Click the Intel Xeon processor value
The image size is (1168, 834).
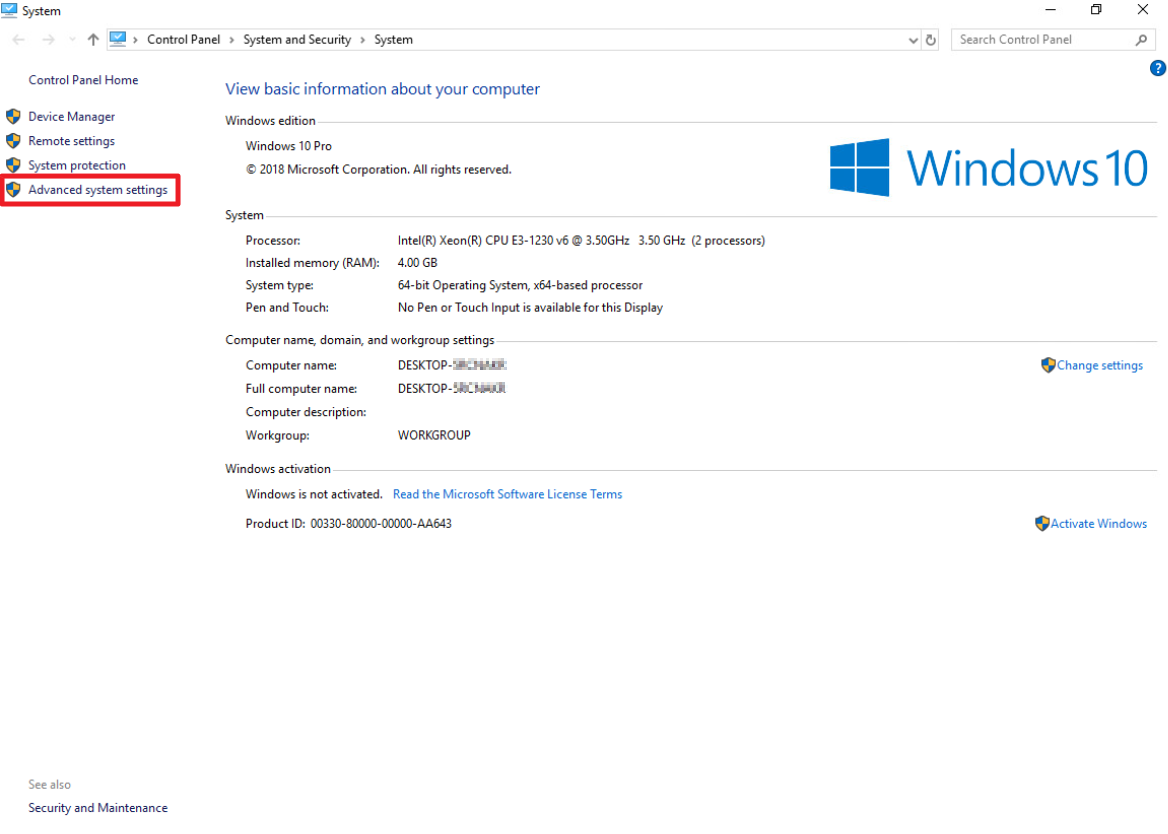(x=581, y=241)
